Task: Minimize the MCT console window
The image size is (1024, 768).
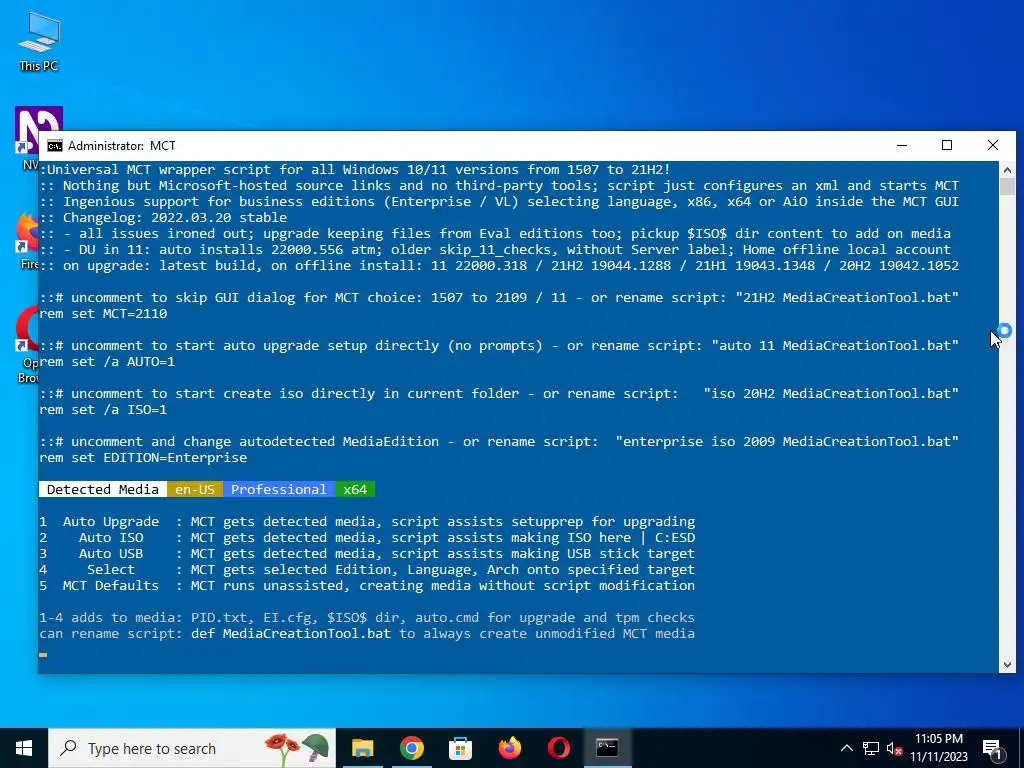Action: [902, 146]
